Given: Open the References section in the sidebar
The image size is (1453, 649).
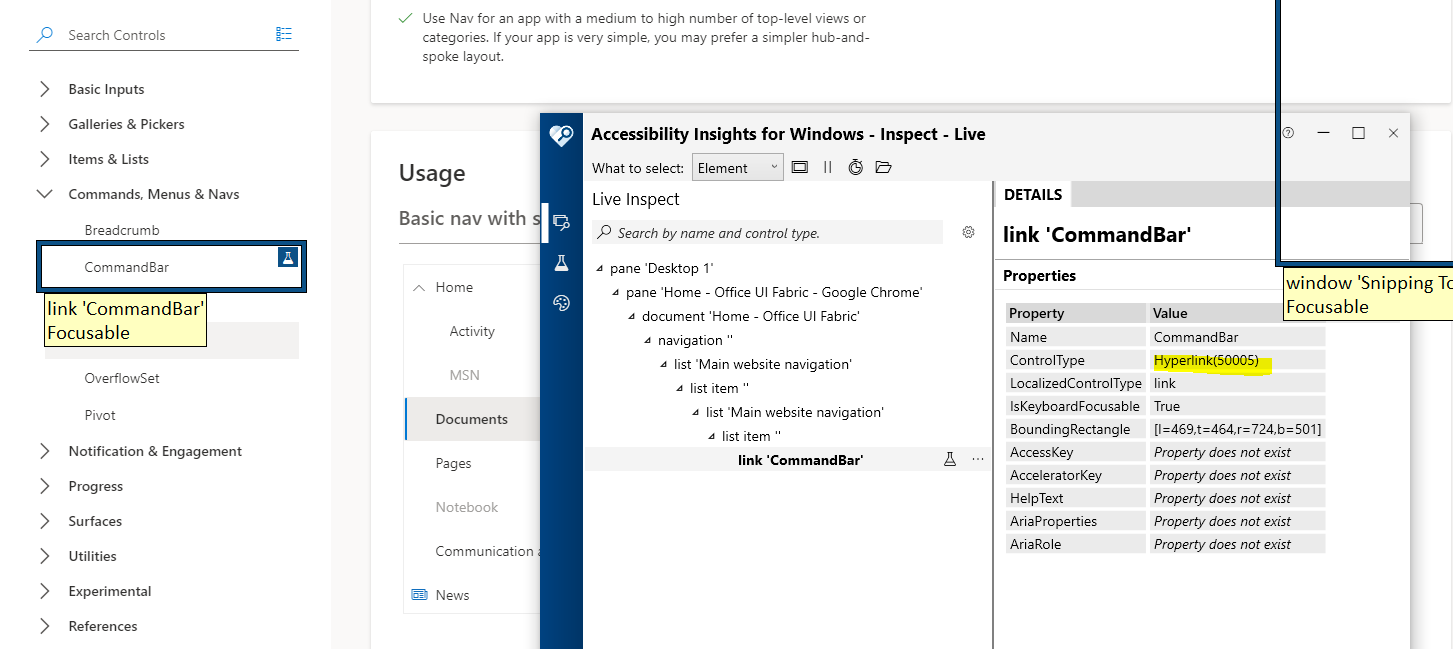Looking at the screenshot, I should [103, 625].
